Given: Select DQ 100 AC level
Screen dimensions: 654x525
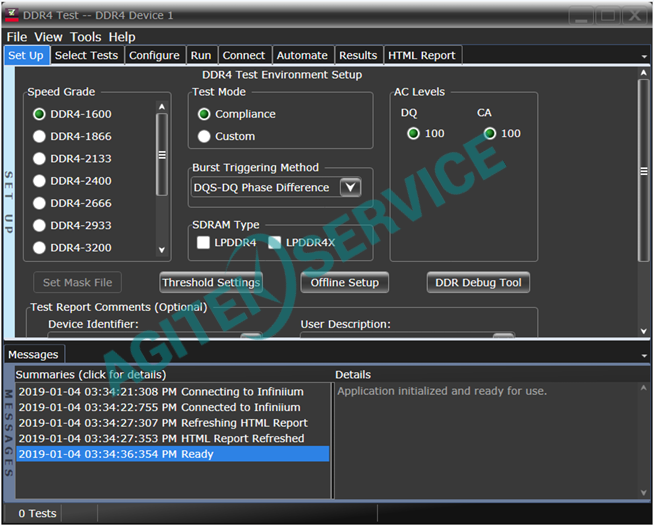Looking at the screenshot, I should (x=413, y=133).
